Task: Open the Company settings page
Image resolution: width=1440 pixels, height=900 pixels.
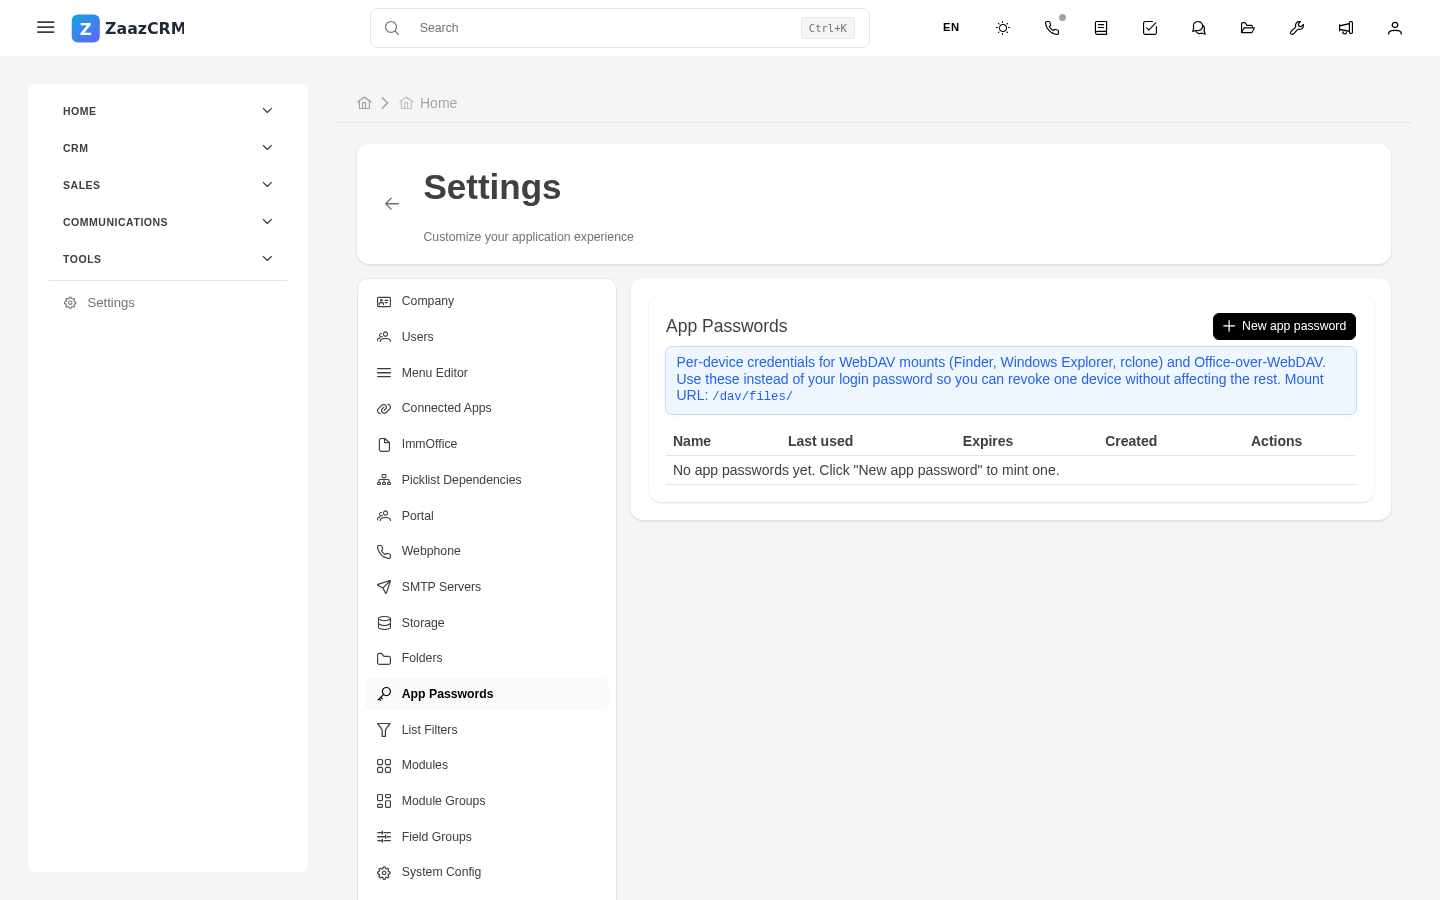Action: [487, 301]
